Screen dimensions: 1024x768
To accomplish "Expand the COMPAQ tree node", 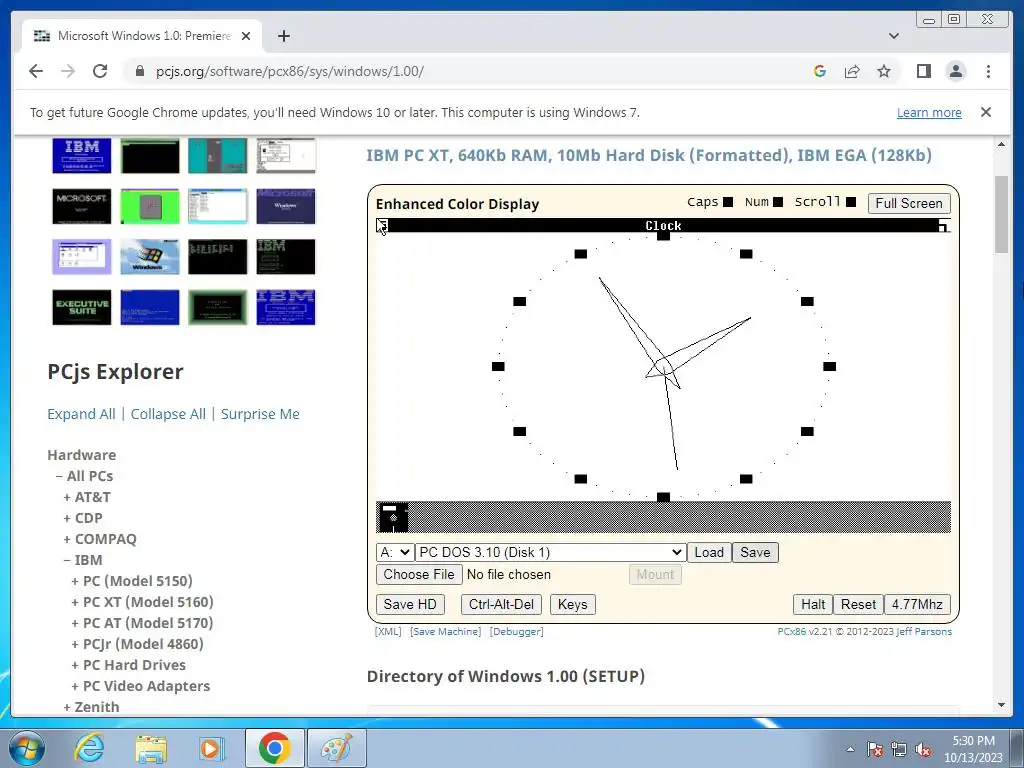I will pyautogui.click(x=100, y=539).
